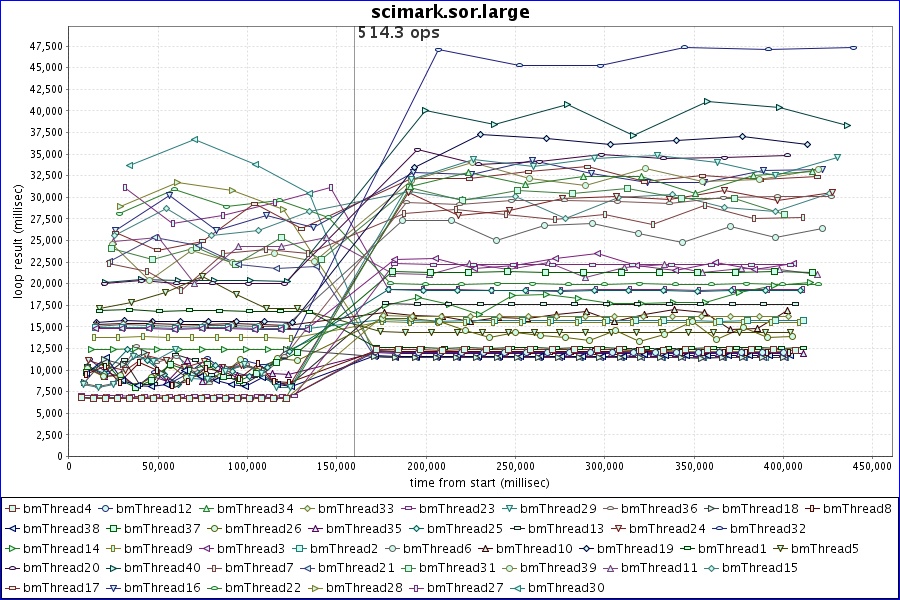Viewport: 900px width, 600px height.
Task: Select the bmThread15 legend label
Action: coord(762,568)
